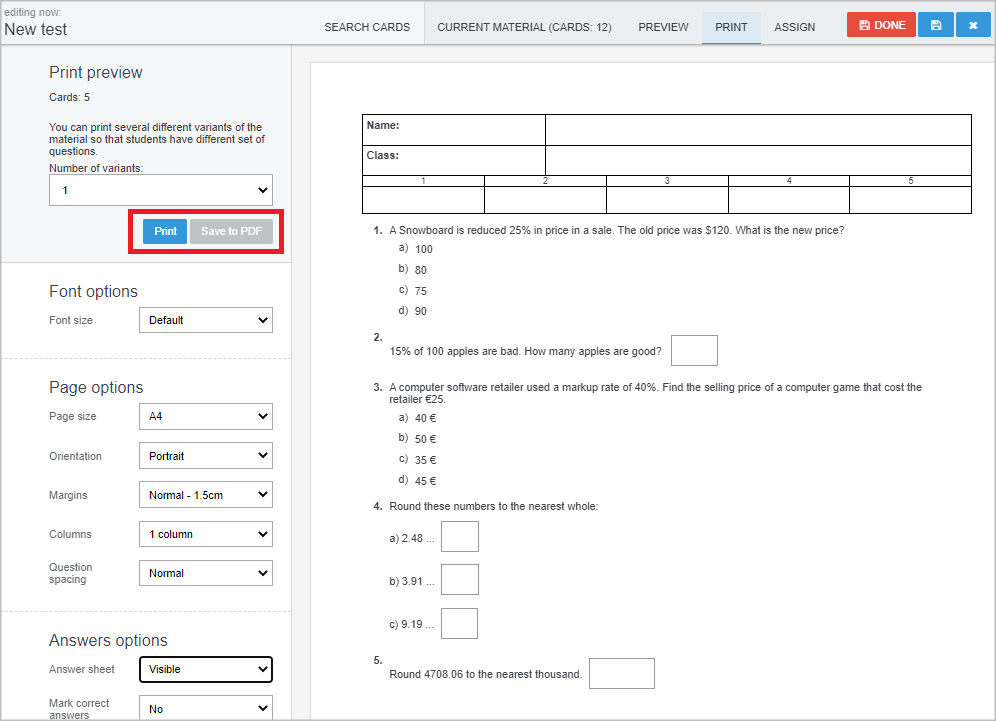Click the blue save disk icon

936,25
